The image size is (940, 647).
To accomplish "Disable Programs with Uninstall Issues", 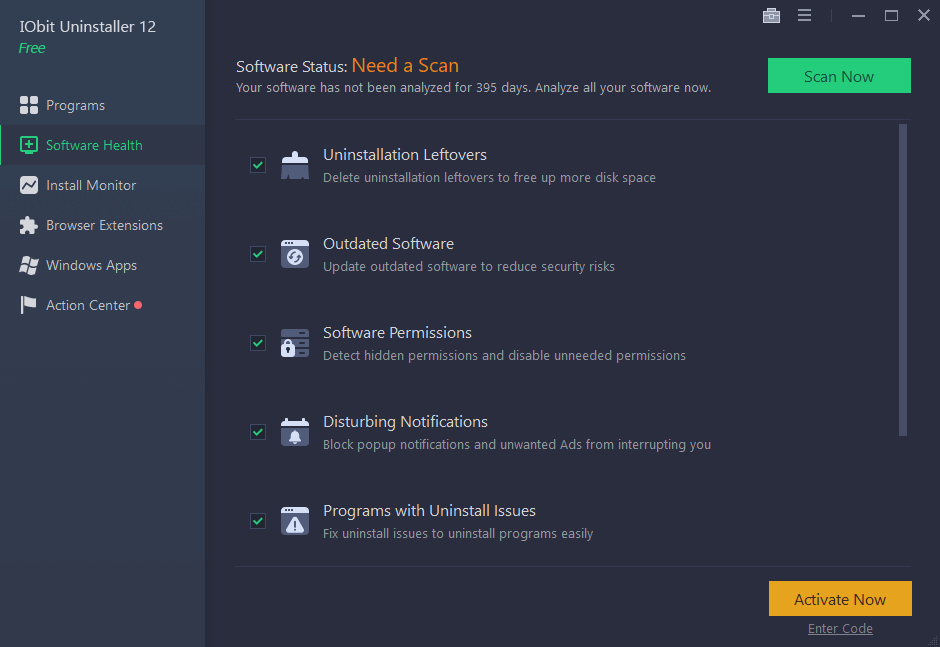I will tap(257, 520).
